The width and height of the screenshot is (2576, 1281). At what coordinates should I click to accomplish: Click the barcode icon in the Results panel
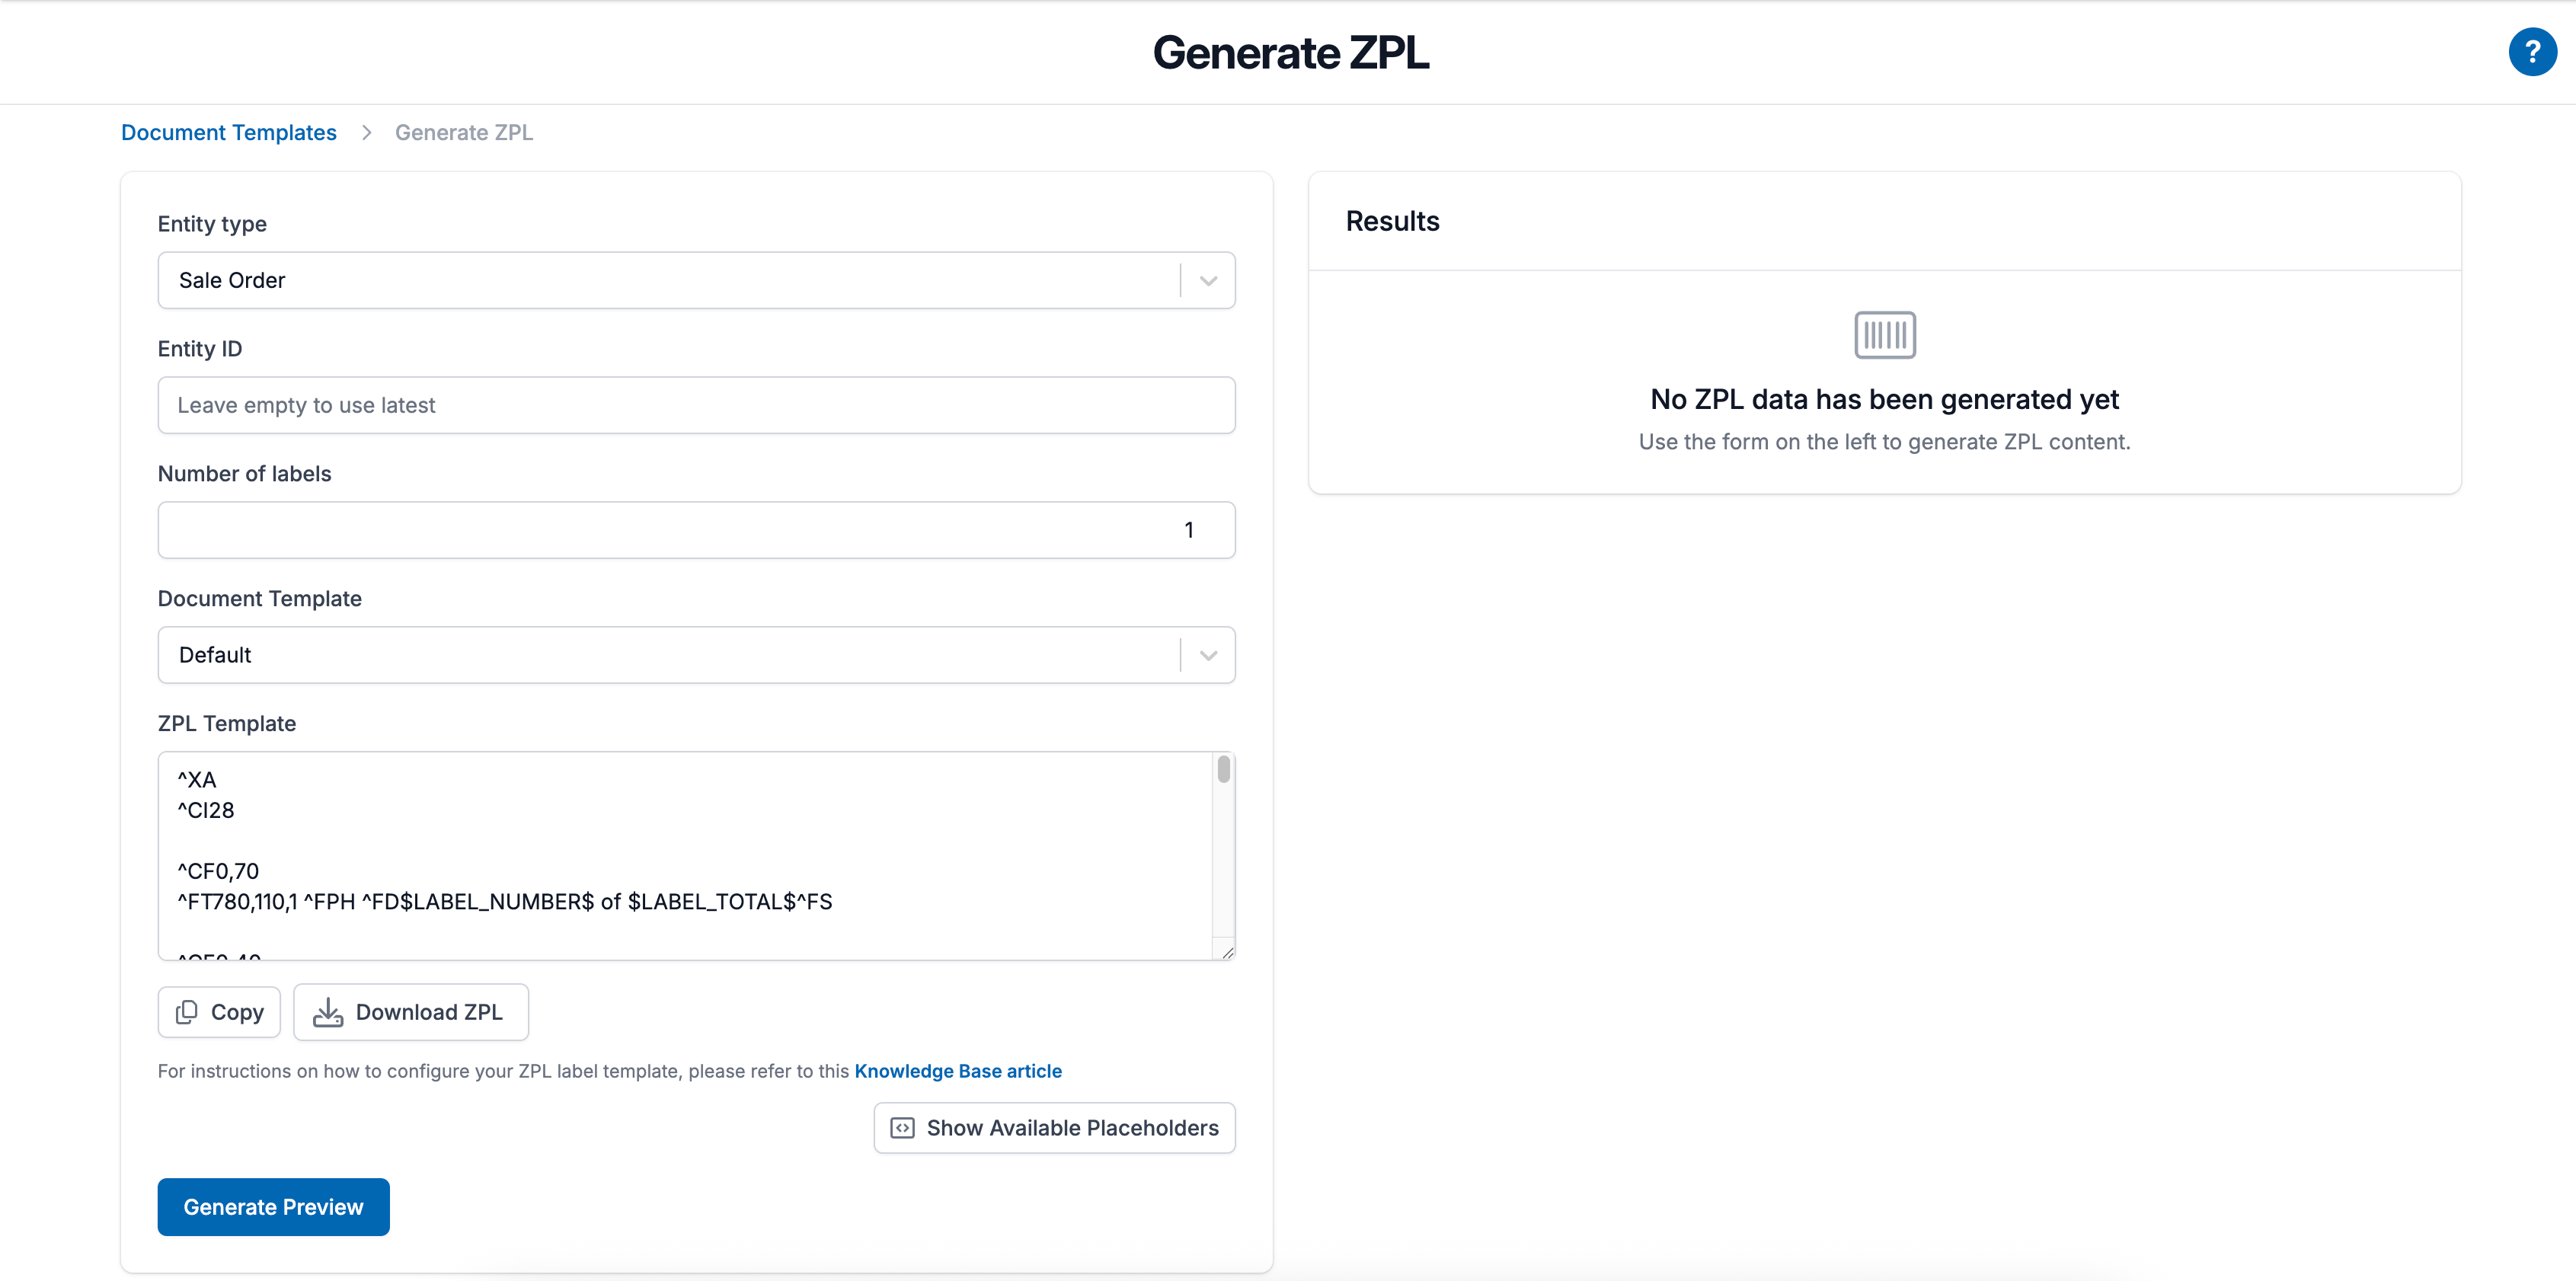[x=1884, y=335]
